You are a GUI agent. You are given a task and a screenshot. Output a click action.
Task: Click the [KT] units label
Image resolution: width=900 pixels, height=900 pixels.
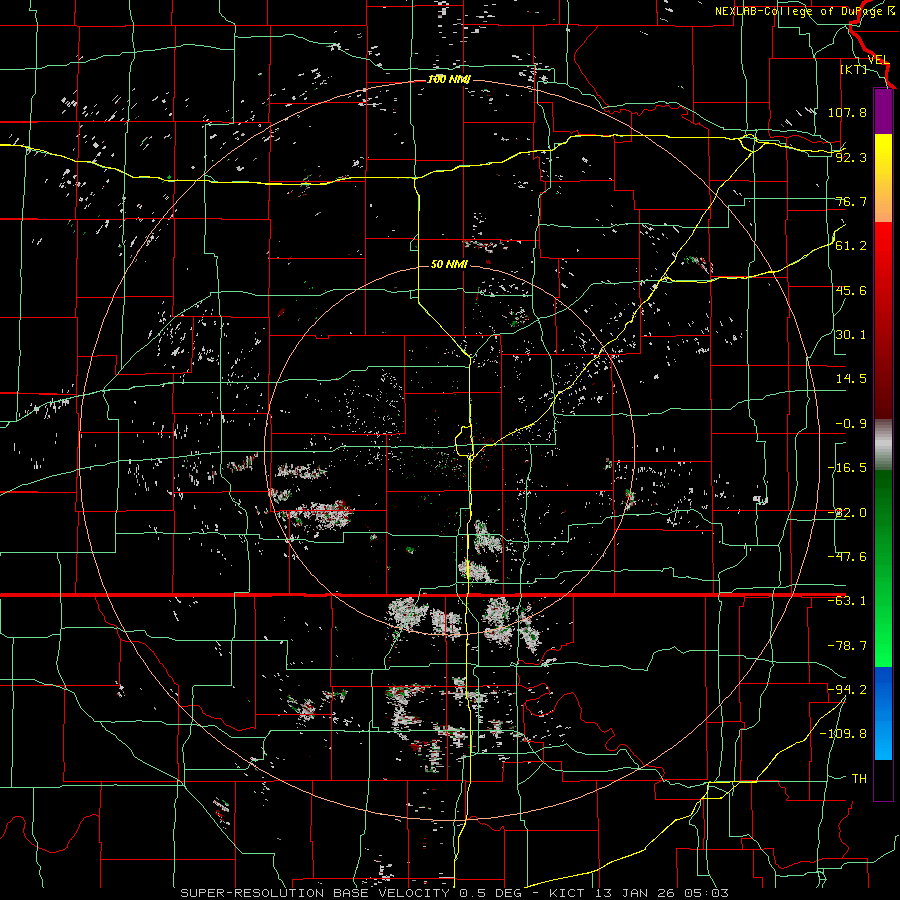(x=854, y=69)
